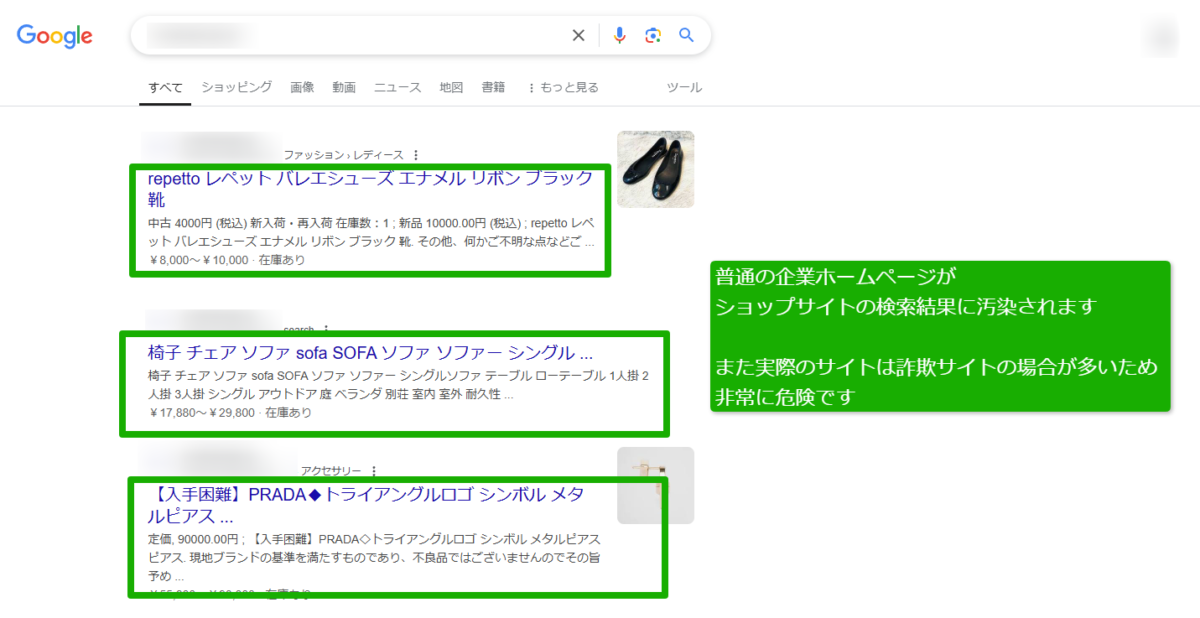Click the black ballet shoes thumbnail
Screen dimensions: 1200x618
(x=655, y=169)
